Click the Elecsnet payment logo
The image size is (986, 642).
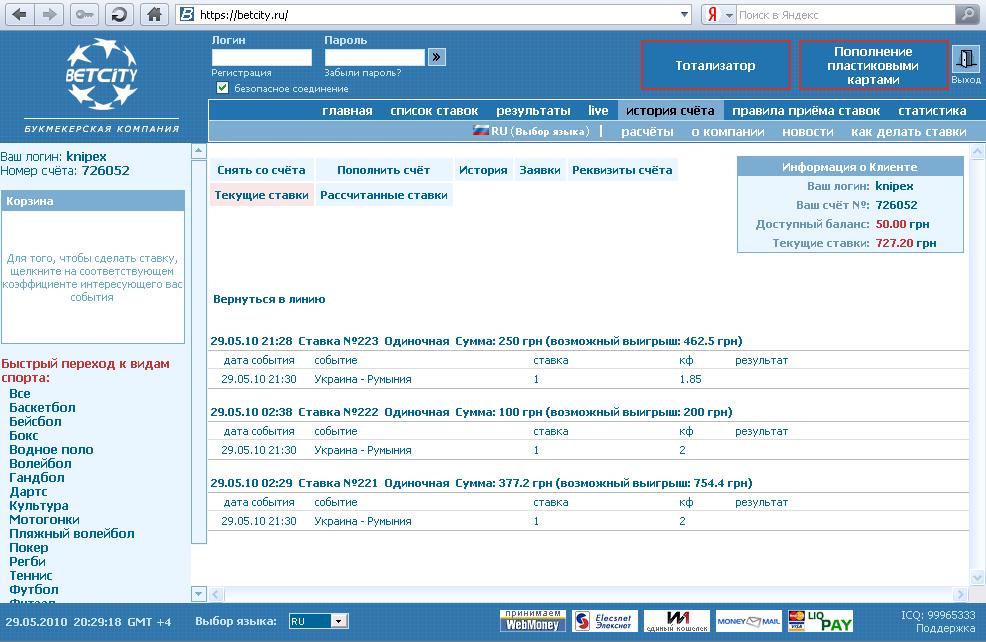[x=603, y=621]
